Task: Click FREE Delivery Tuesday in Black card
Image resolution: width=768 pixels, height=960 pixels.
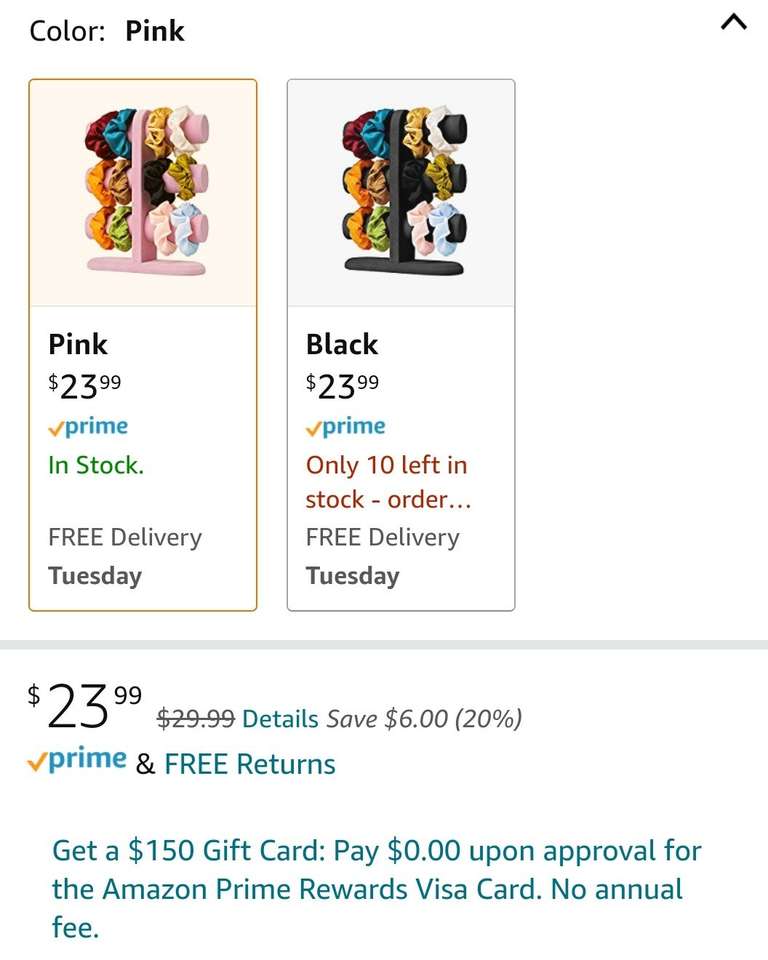Action: pos(383,556)
